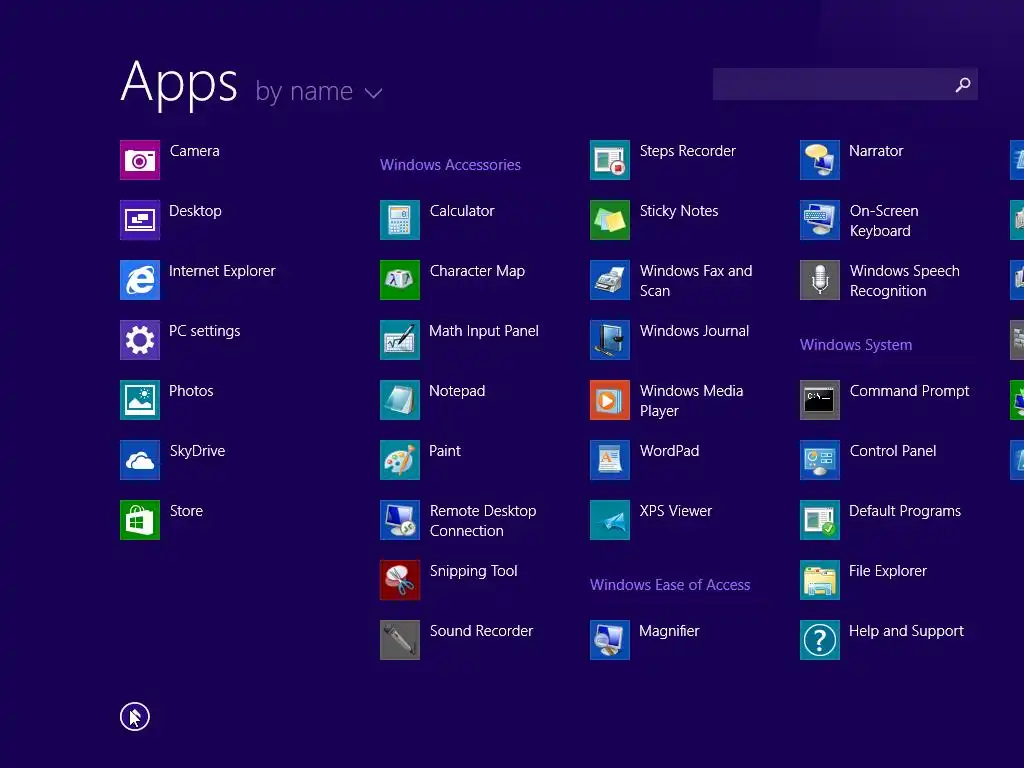Open the Narrator icon
The image size is (1024, 768).
(820, 160)
